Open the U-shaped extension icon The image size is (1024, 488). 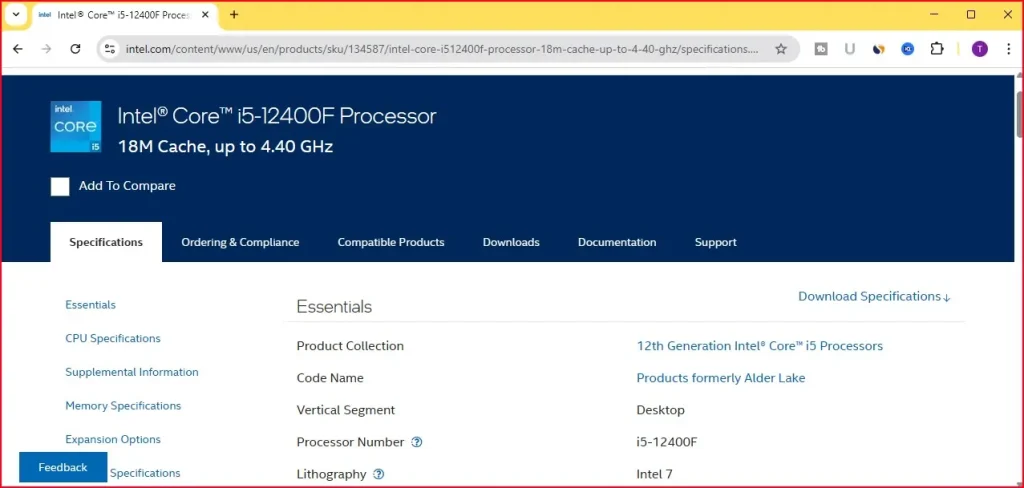pos(850,49)
